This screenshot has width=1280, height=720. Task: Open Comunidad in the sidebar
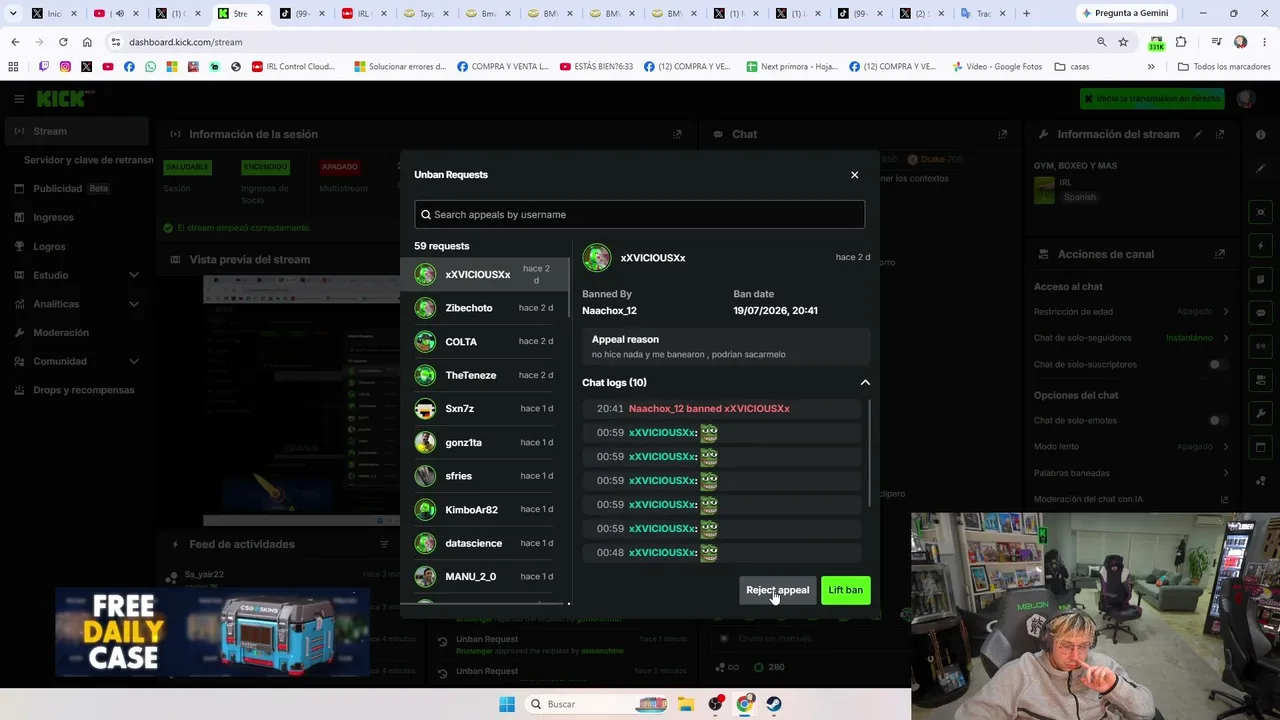click(x=60, y=361)
